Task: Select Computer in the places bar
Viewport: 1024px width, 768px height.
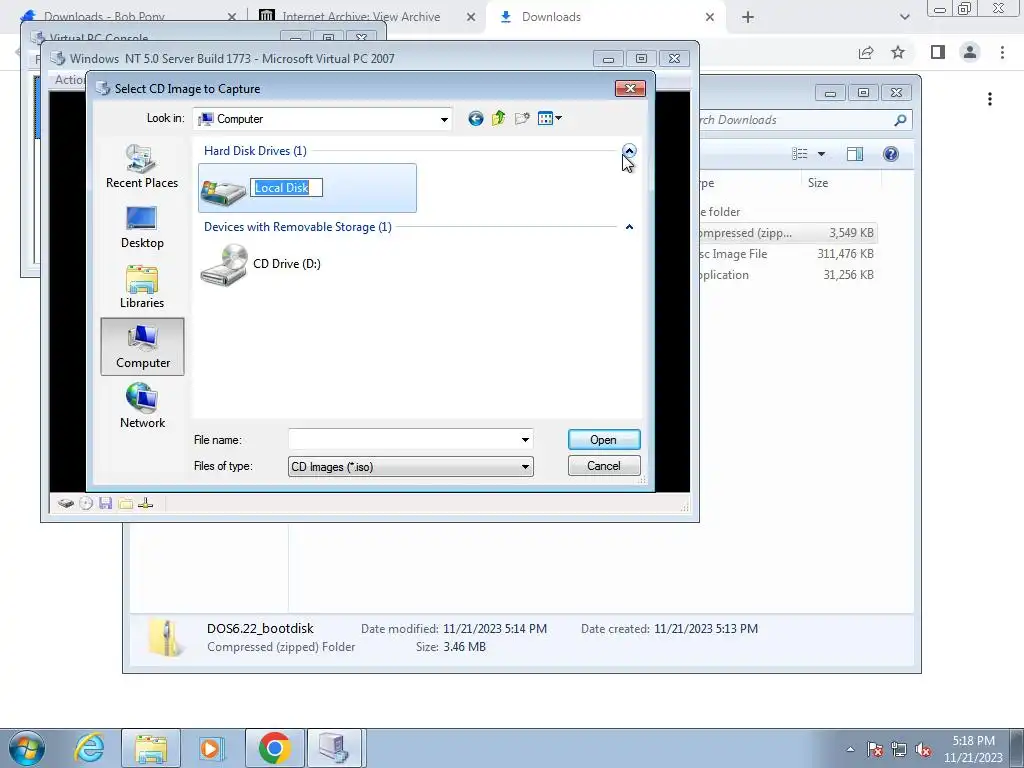Action: click(142, 347)
